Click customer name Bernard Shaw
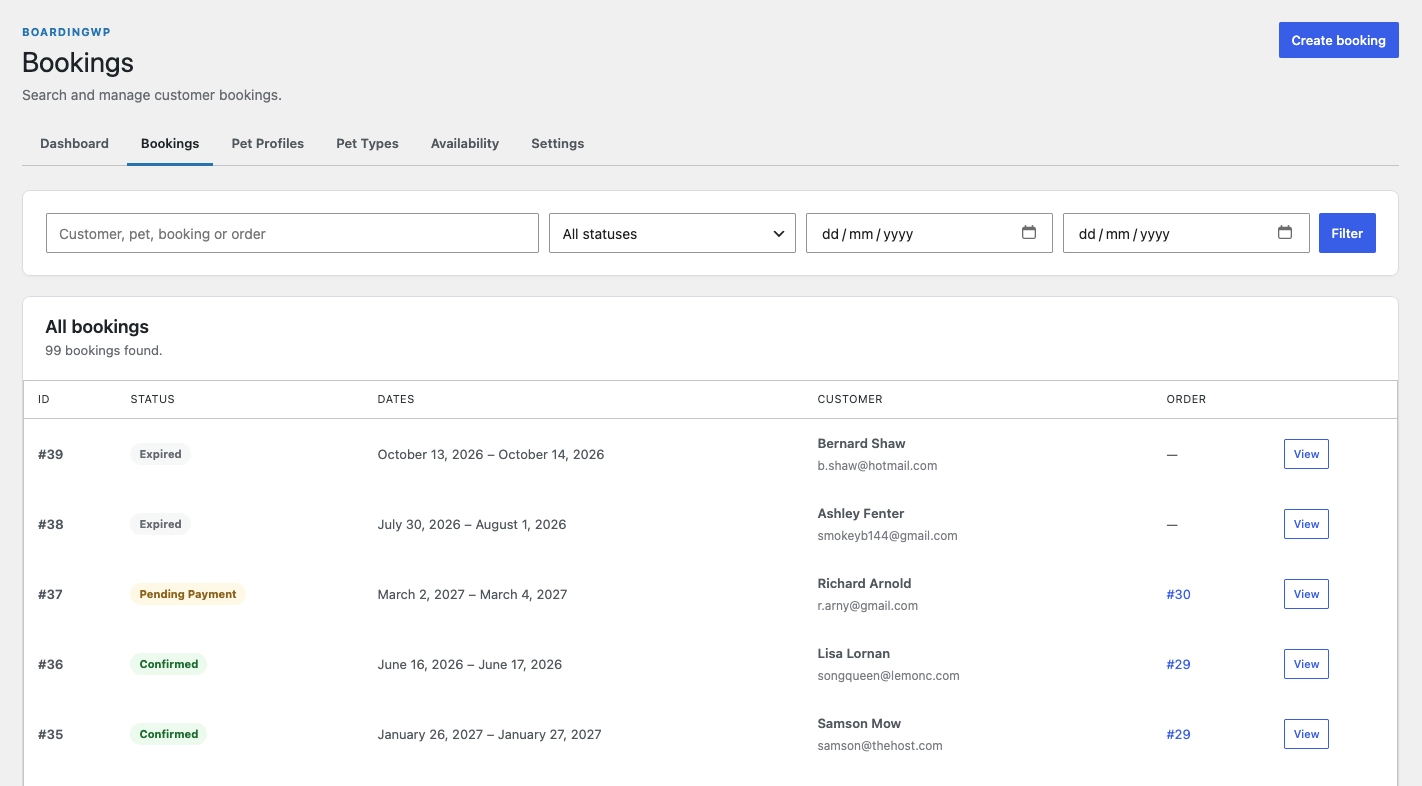Screen dimensions: 1422x786 (x=861, y=443)
